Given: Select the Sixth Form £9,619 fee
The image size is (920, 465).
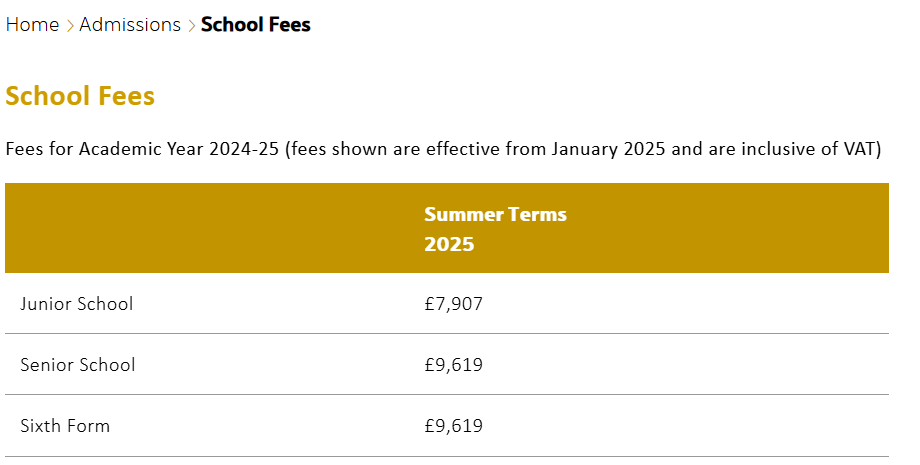Looking at the screenshot, I should pyautogui.click(x=454, y=426).
